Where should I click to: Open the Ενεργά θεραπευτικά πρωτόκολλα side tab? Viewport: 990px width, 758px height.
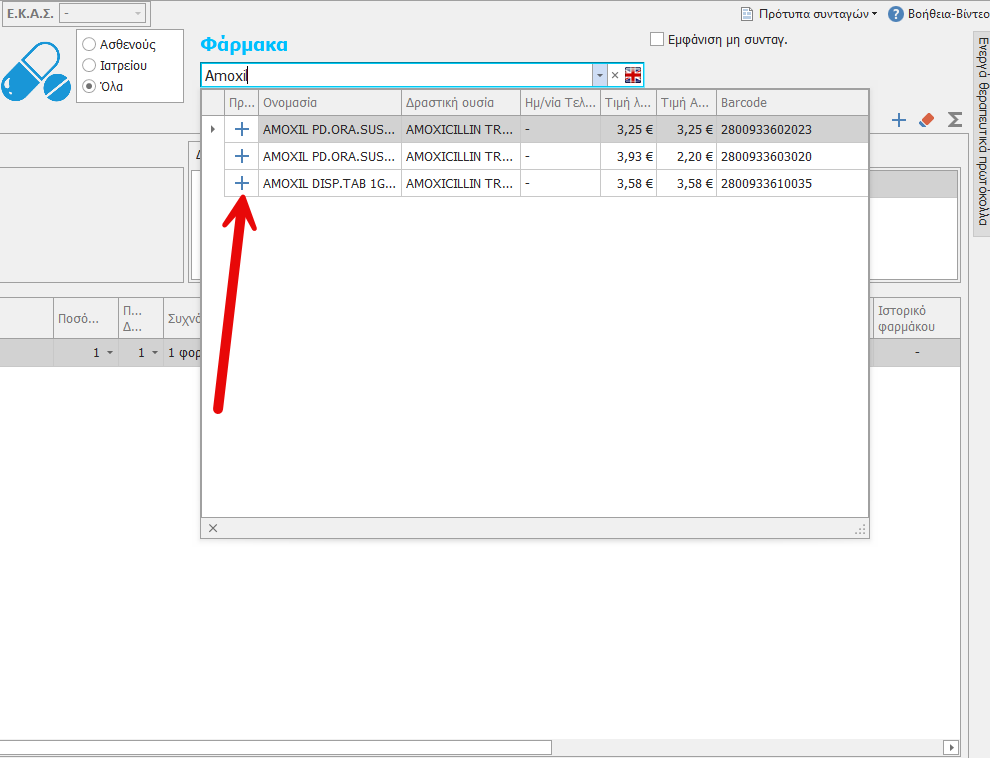click(x=982, y=133)
